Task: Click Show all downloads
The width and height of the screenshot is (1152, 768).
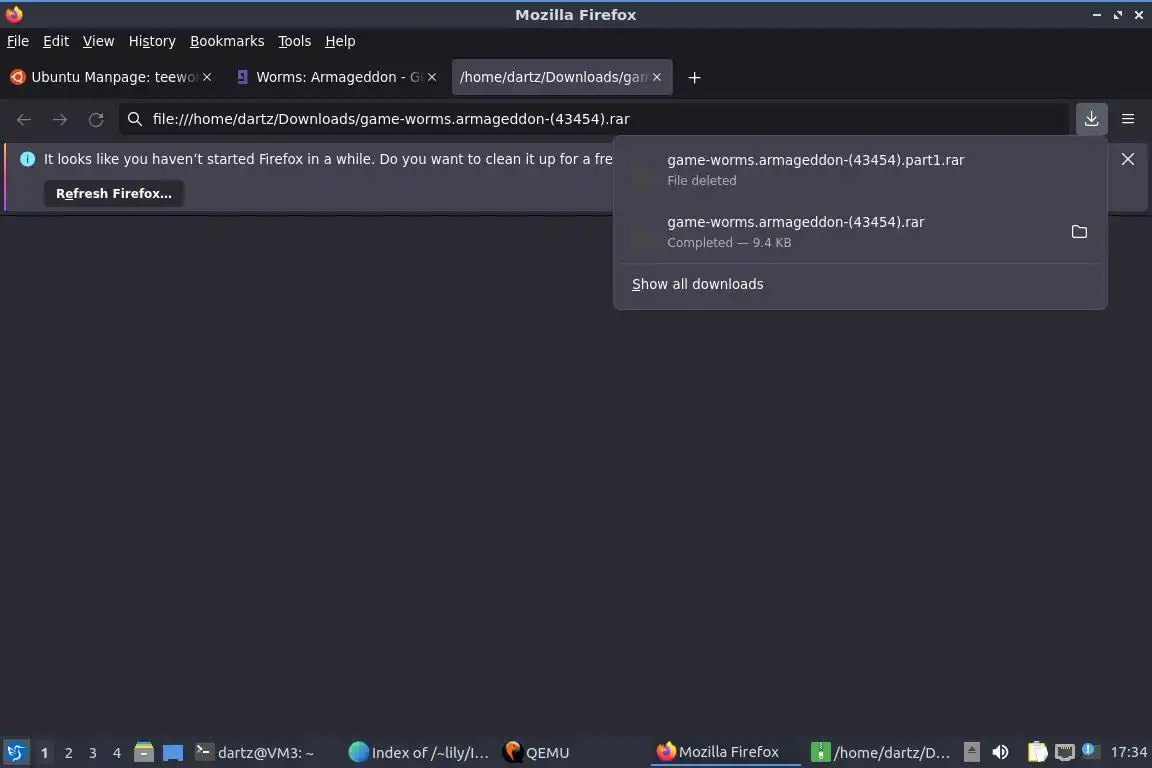Action: click(x=697, y=284)
